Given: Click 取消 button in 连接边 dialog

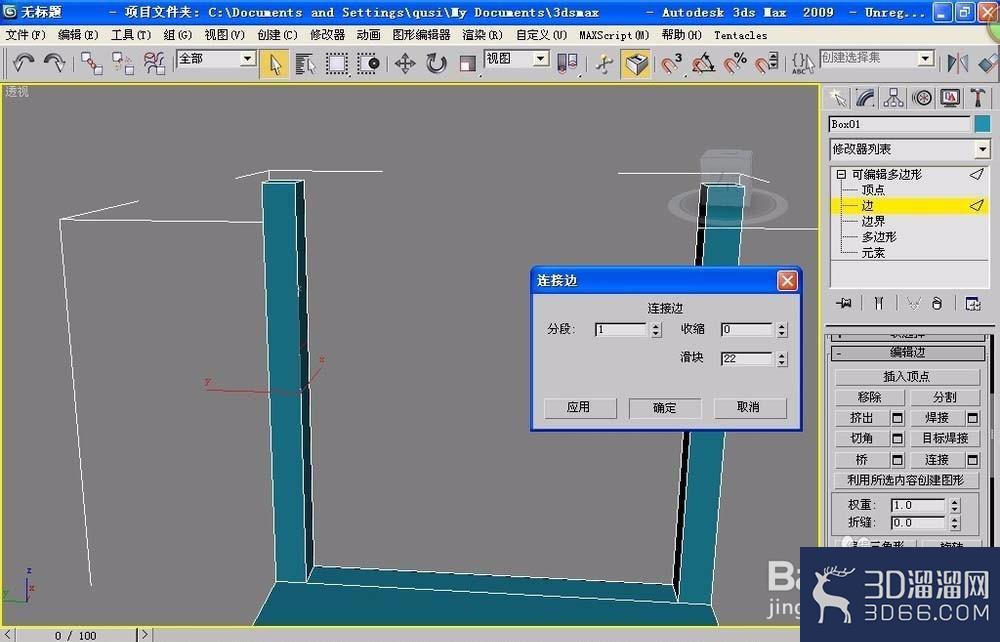Looking at the screenshot, I should pos(749,407).
